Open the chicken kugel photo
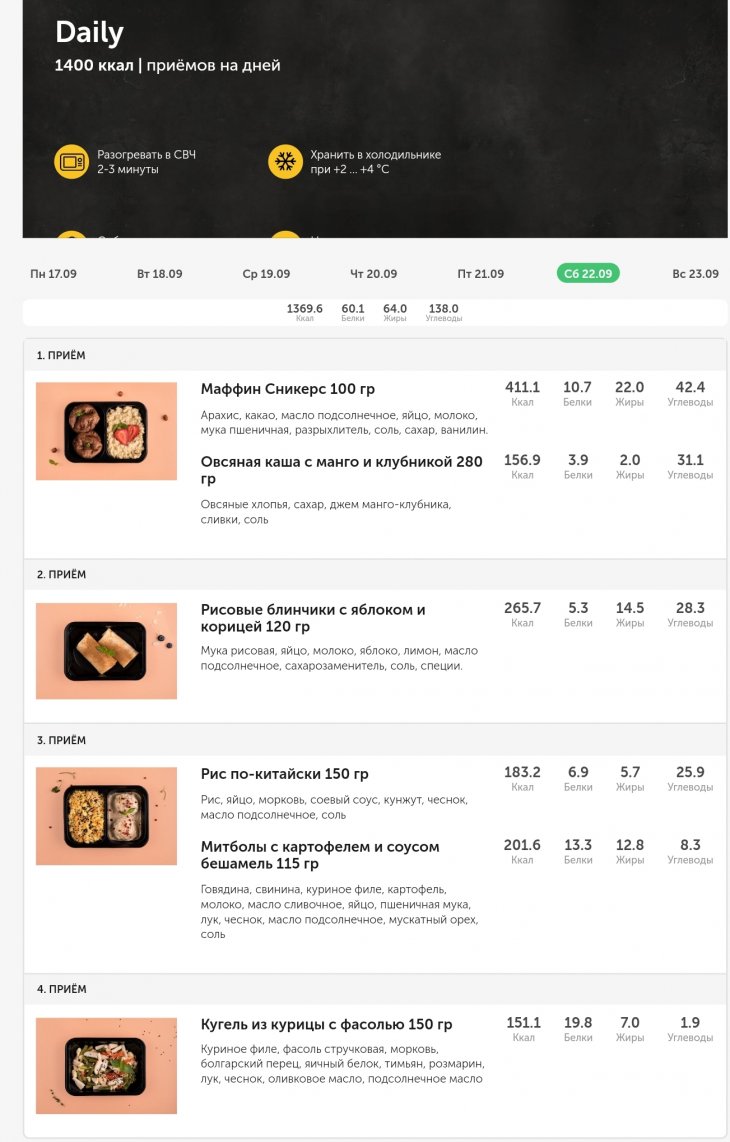This screenshot has width=730, height=1142. point(106,1066)
